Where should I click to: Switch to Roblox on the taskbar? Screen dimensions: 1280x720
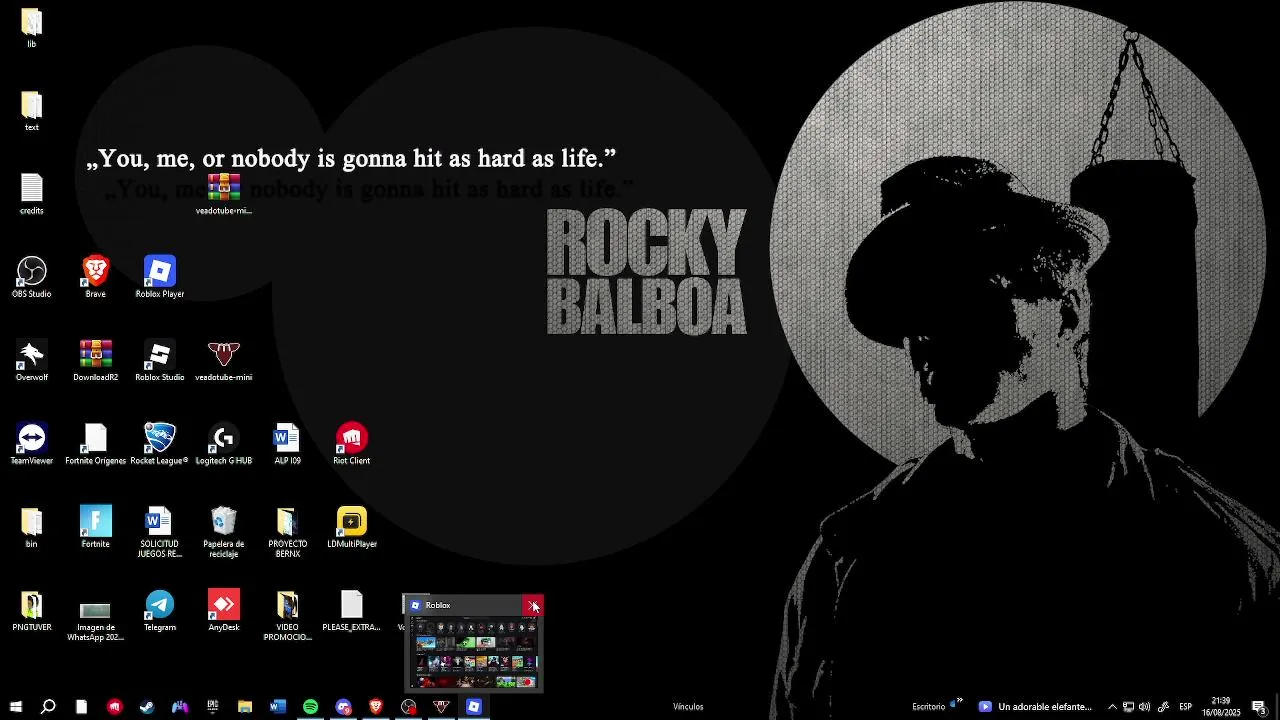[x=474, y=707]
